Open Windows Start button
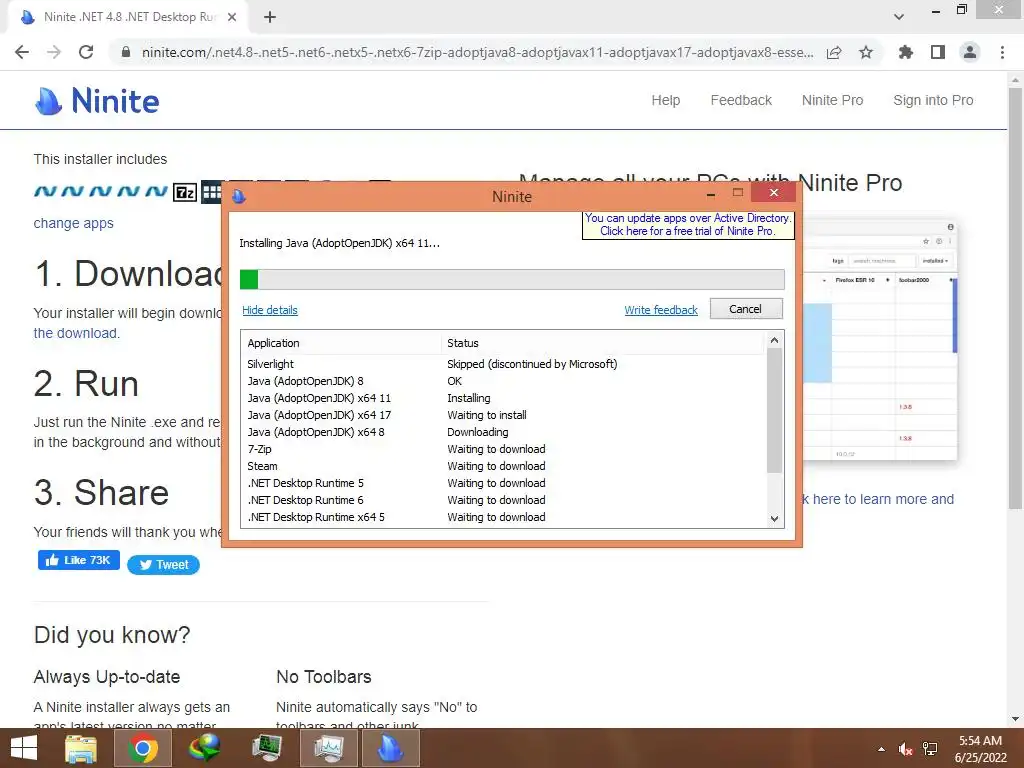 24,748
